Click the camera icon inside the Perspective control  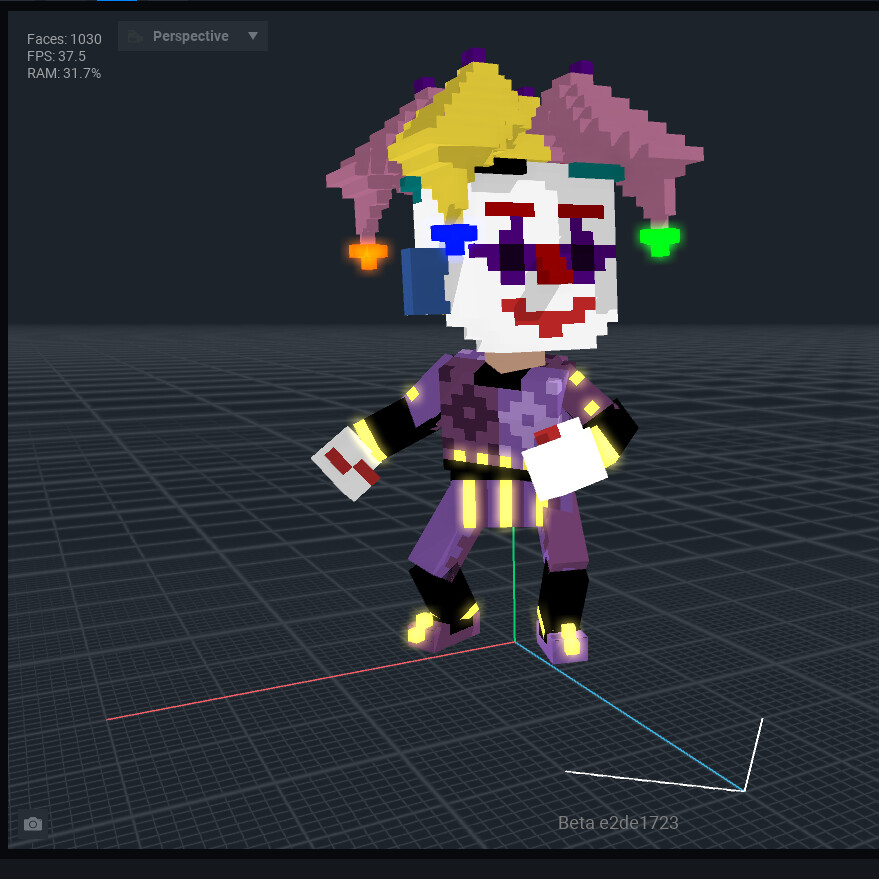pos(135,35)
